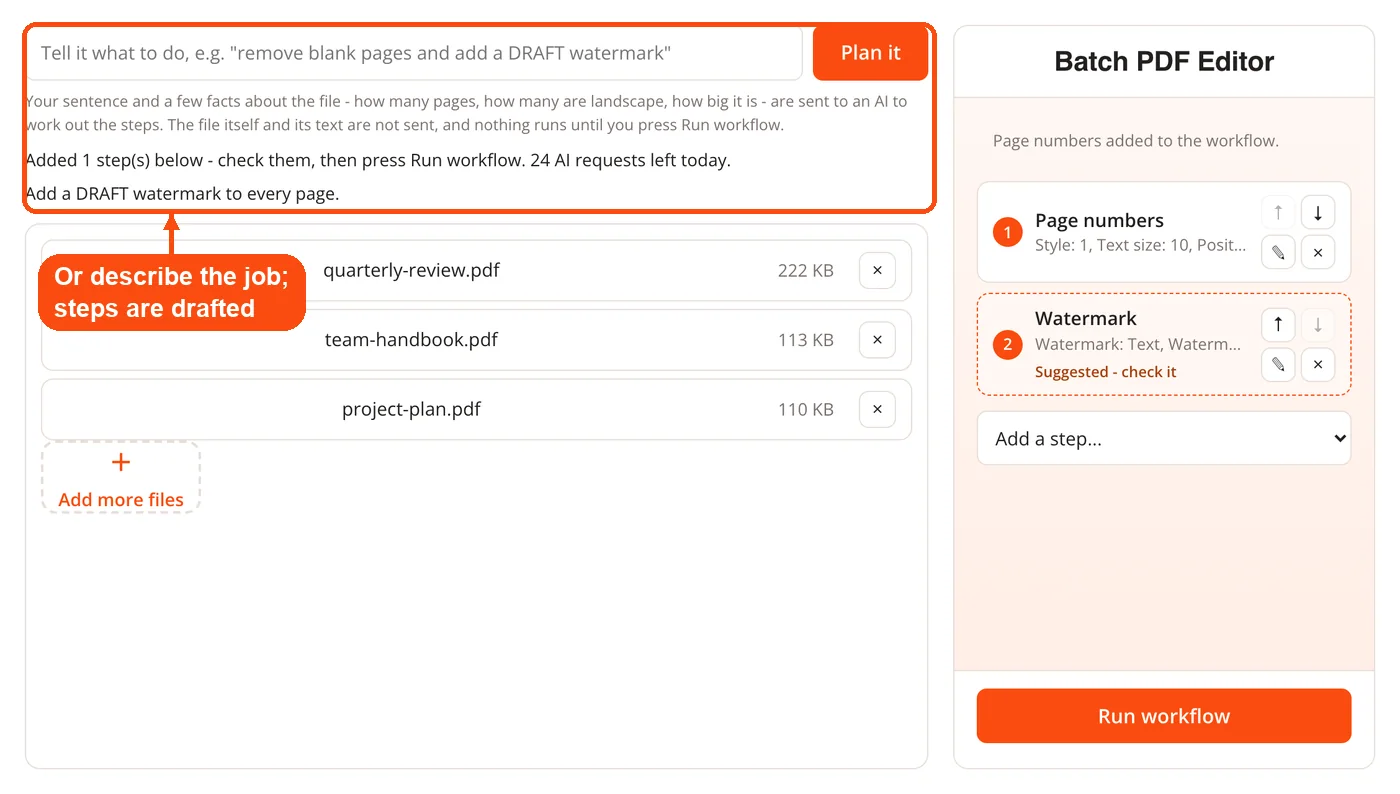Click the Page numbers added status message
Viewport: 1400px width, 794px height.
pos(1135,141)
